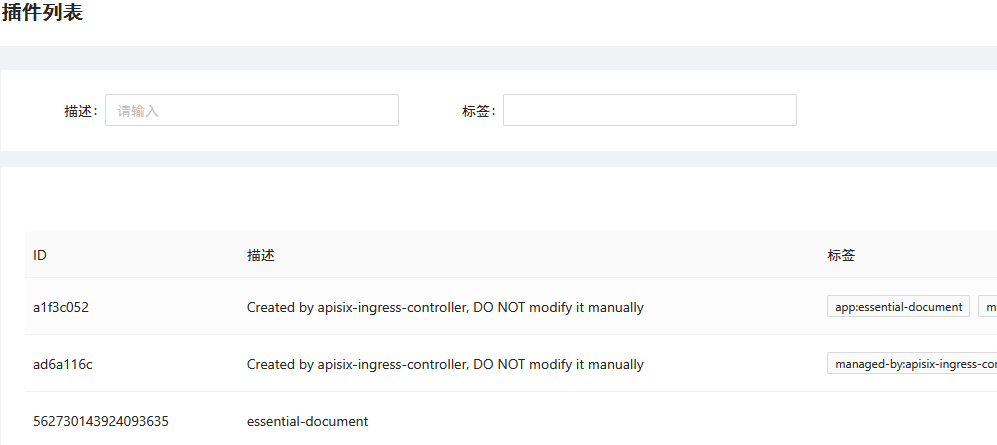
Task: Select the plugin ID a1f3c052
Action: click(x=61, y=307)
